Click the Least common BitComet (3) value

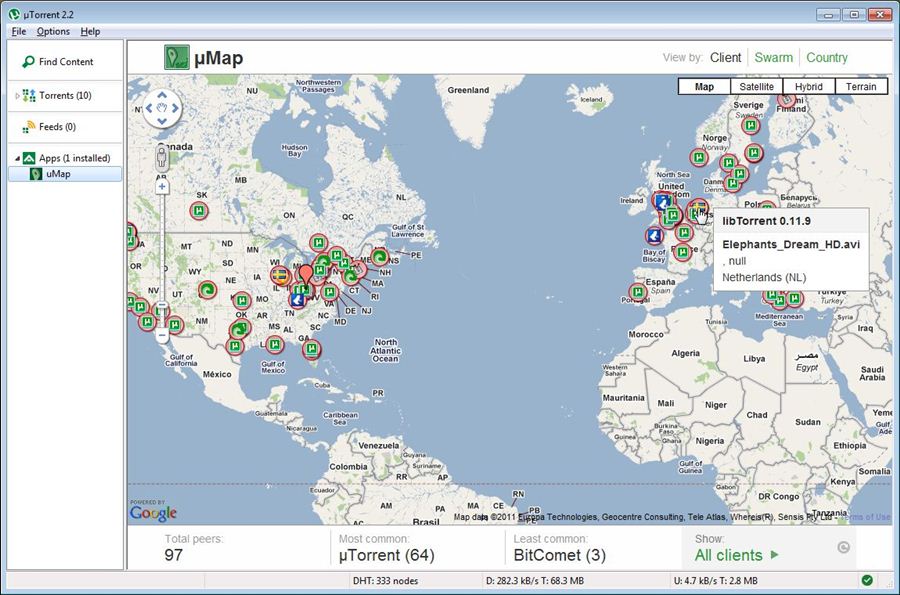click(560, 555)
